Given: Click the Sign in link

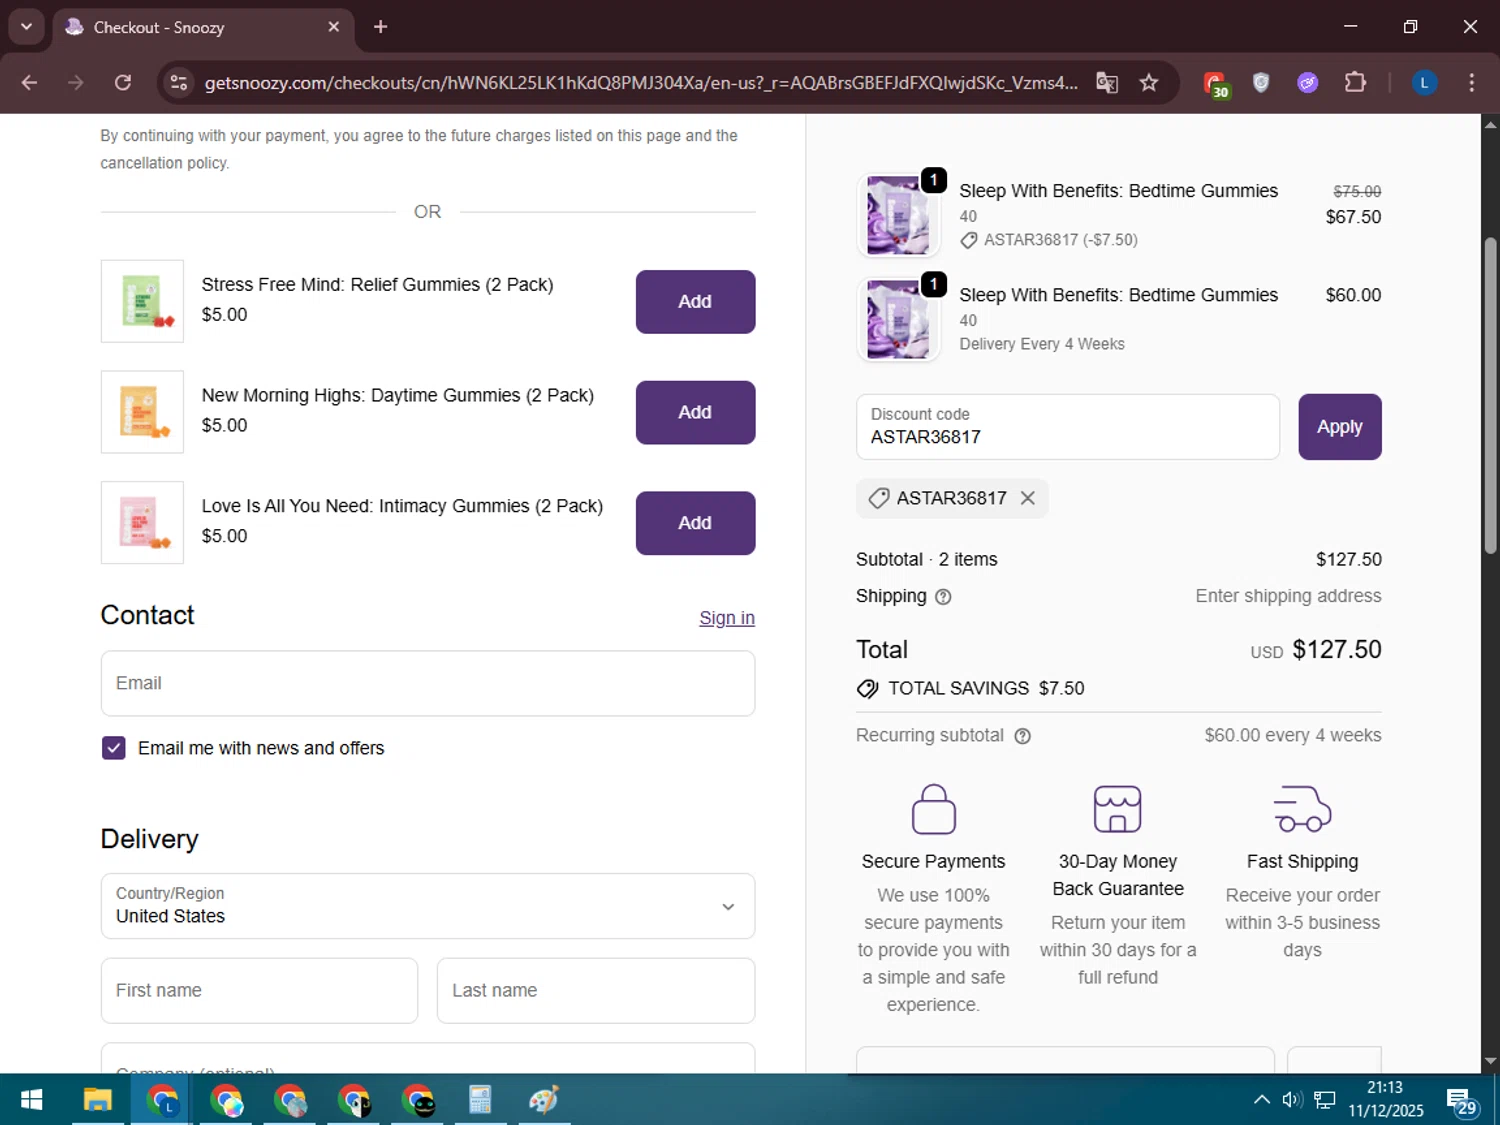Looking at the screenshot, I should [727, 618].
